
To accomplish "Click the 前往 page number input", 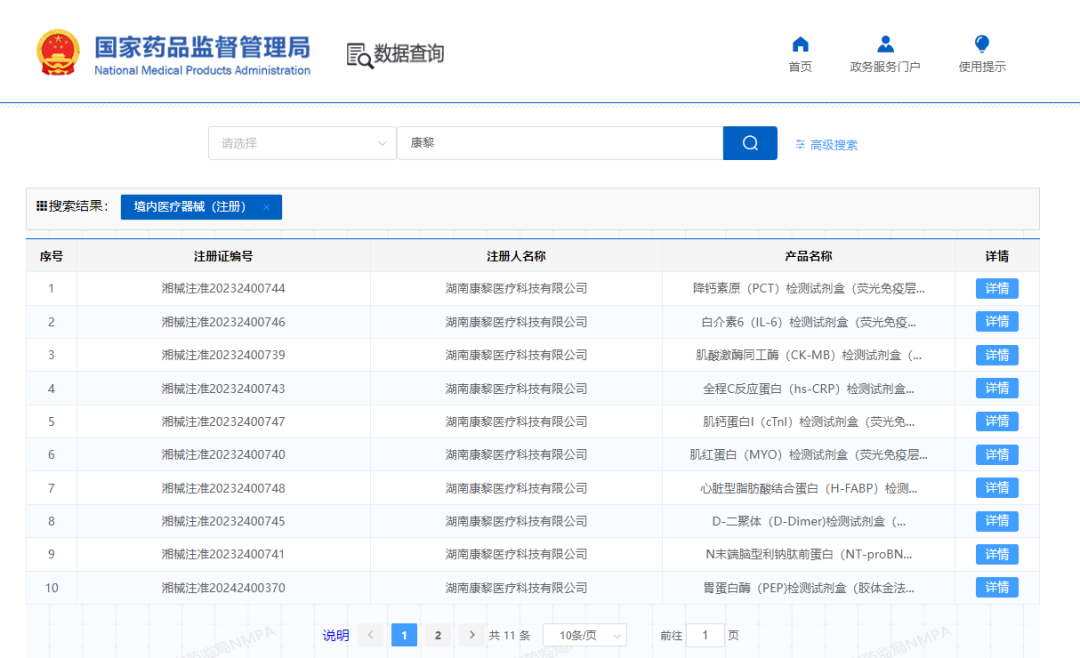I will tap(705, 634).
